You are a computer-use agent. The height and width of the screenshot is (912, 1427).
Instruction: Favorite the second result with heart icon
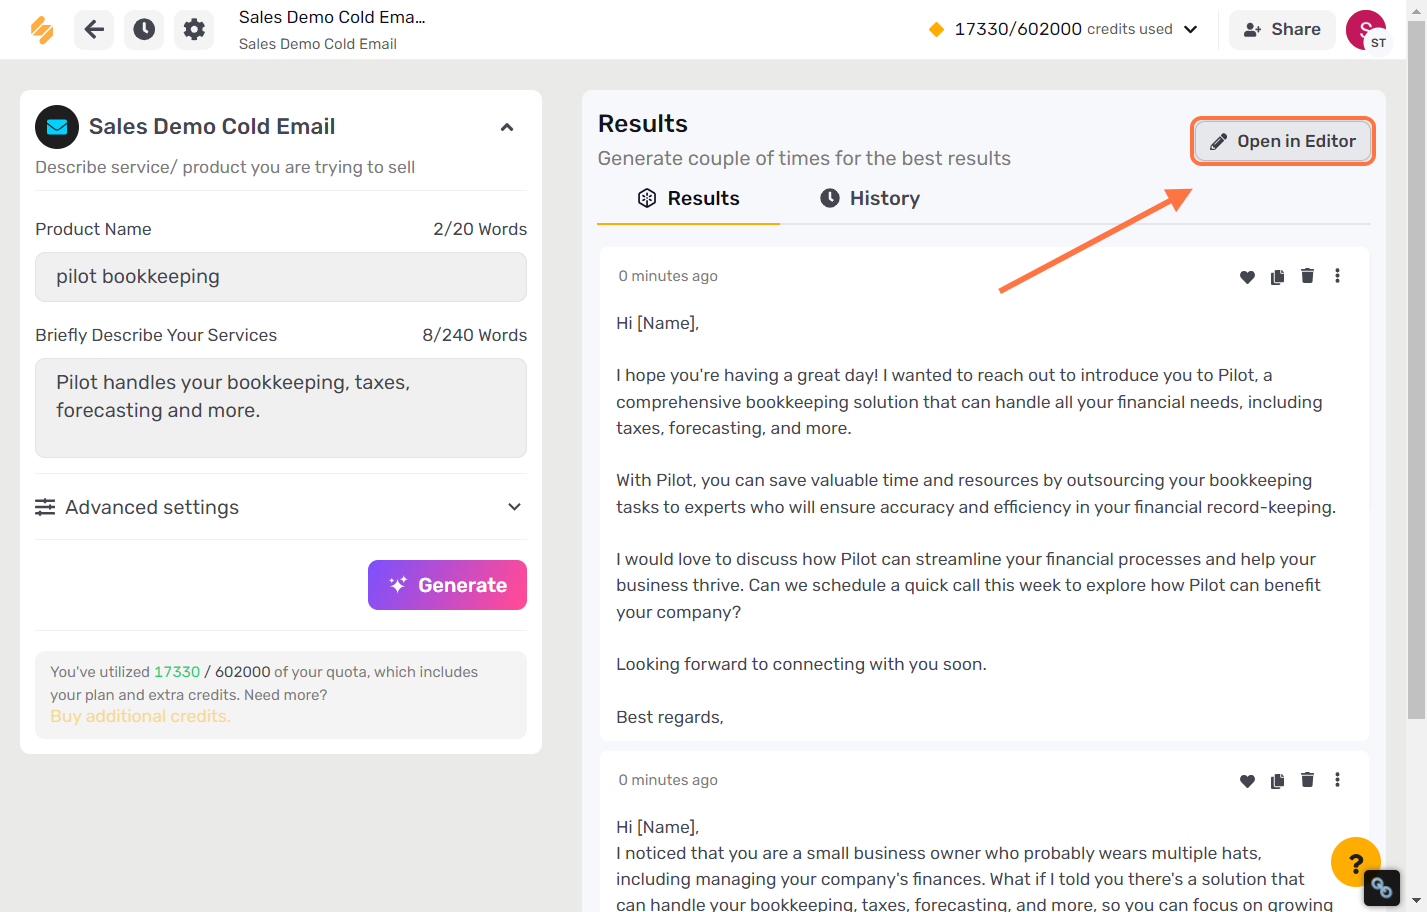click(1247, 781)
